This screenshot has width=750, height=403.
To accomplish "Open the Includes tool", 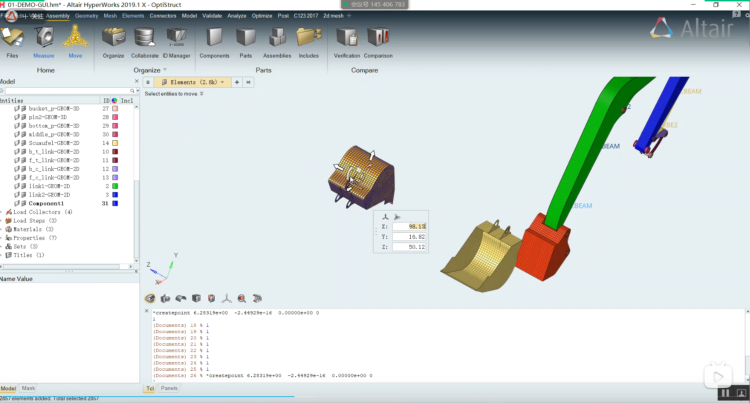I will tap(308, 38).
